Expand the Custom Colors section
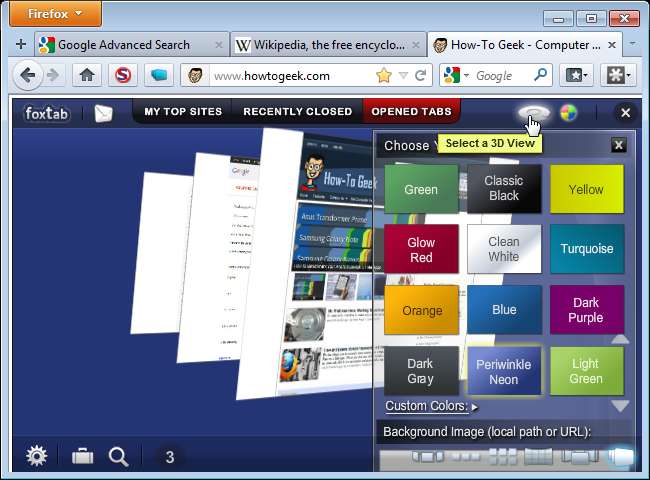650x480 pixels. pos(431,406)
